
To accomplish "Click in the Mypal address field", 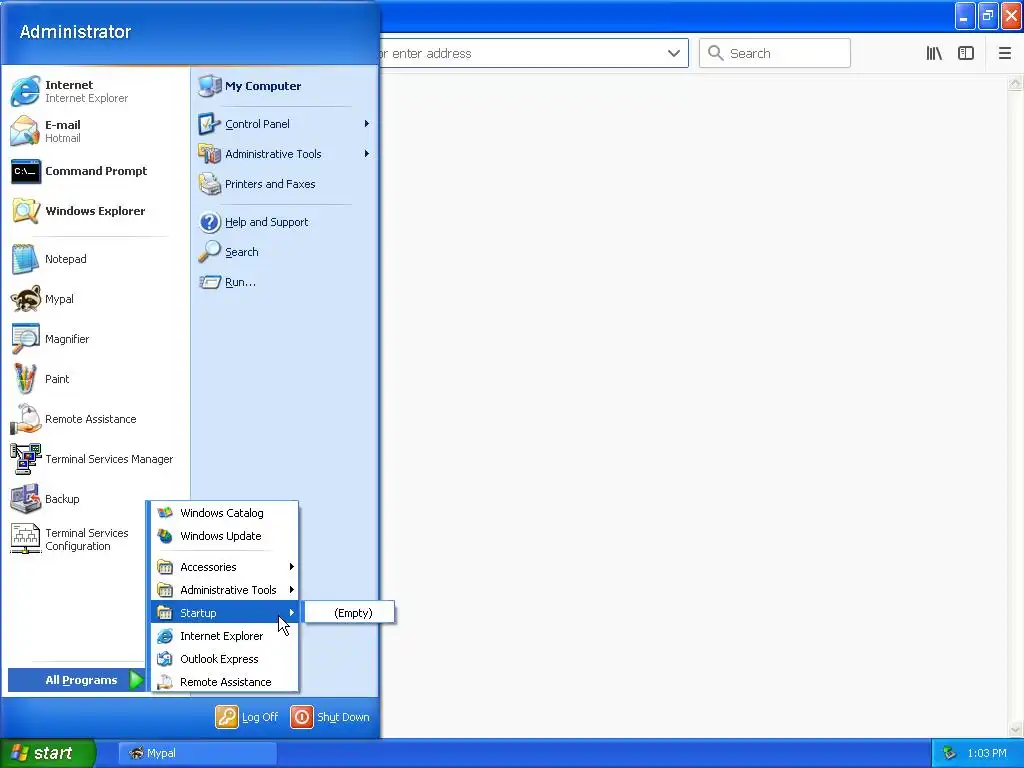I will pyautogui.click(x=533, y=54).
